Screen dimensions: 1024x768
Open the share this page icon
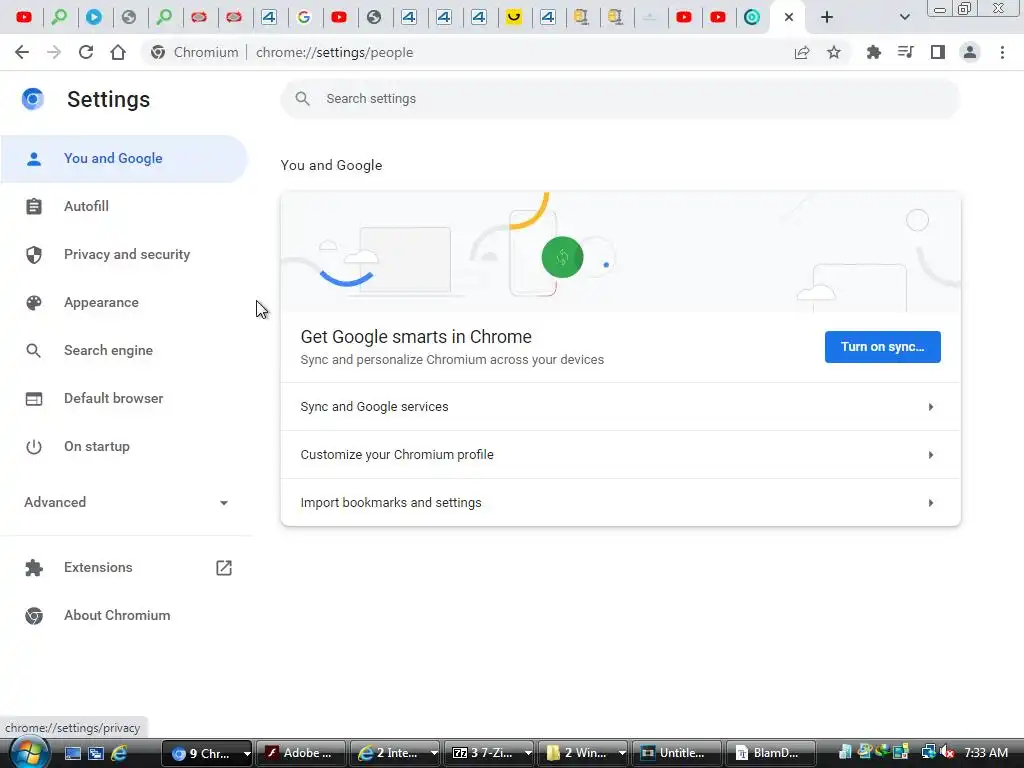pos(802,52)
